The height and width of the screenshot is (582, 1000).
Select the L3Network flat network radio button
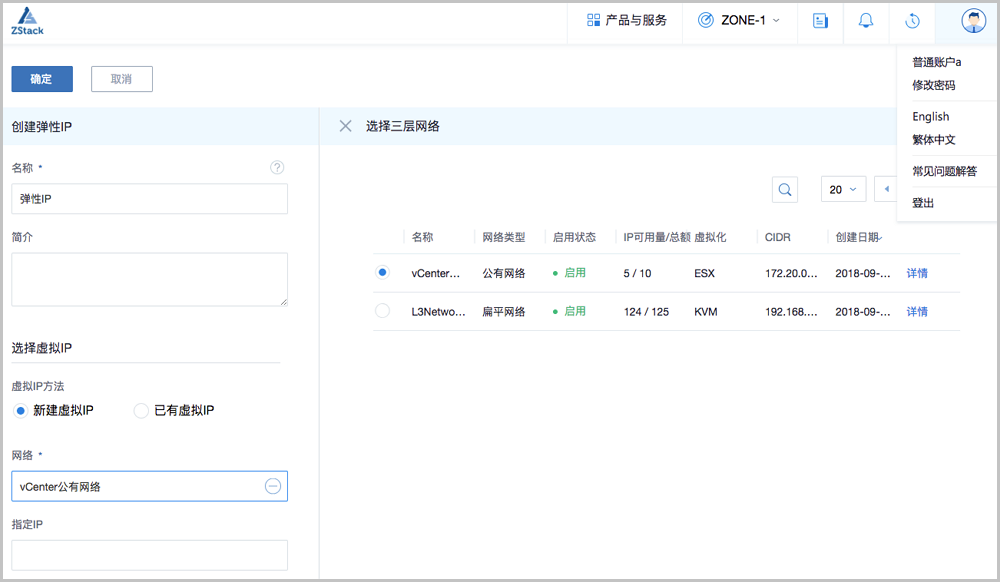tap(382, 311)
